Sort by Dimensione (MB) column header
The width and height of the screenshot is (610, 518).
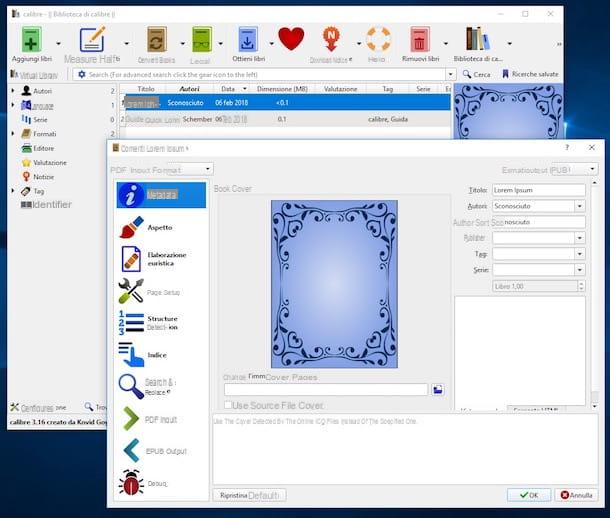tap(282, 89)
